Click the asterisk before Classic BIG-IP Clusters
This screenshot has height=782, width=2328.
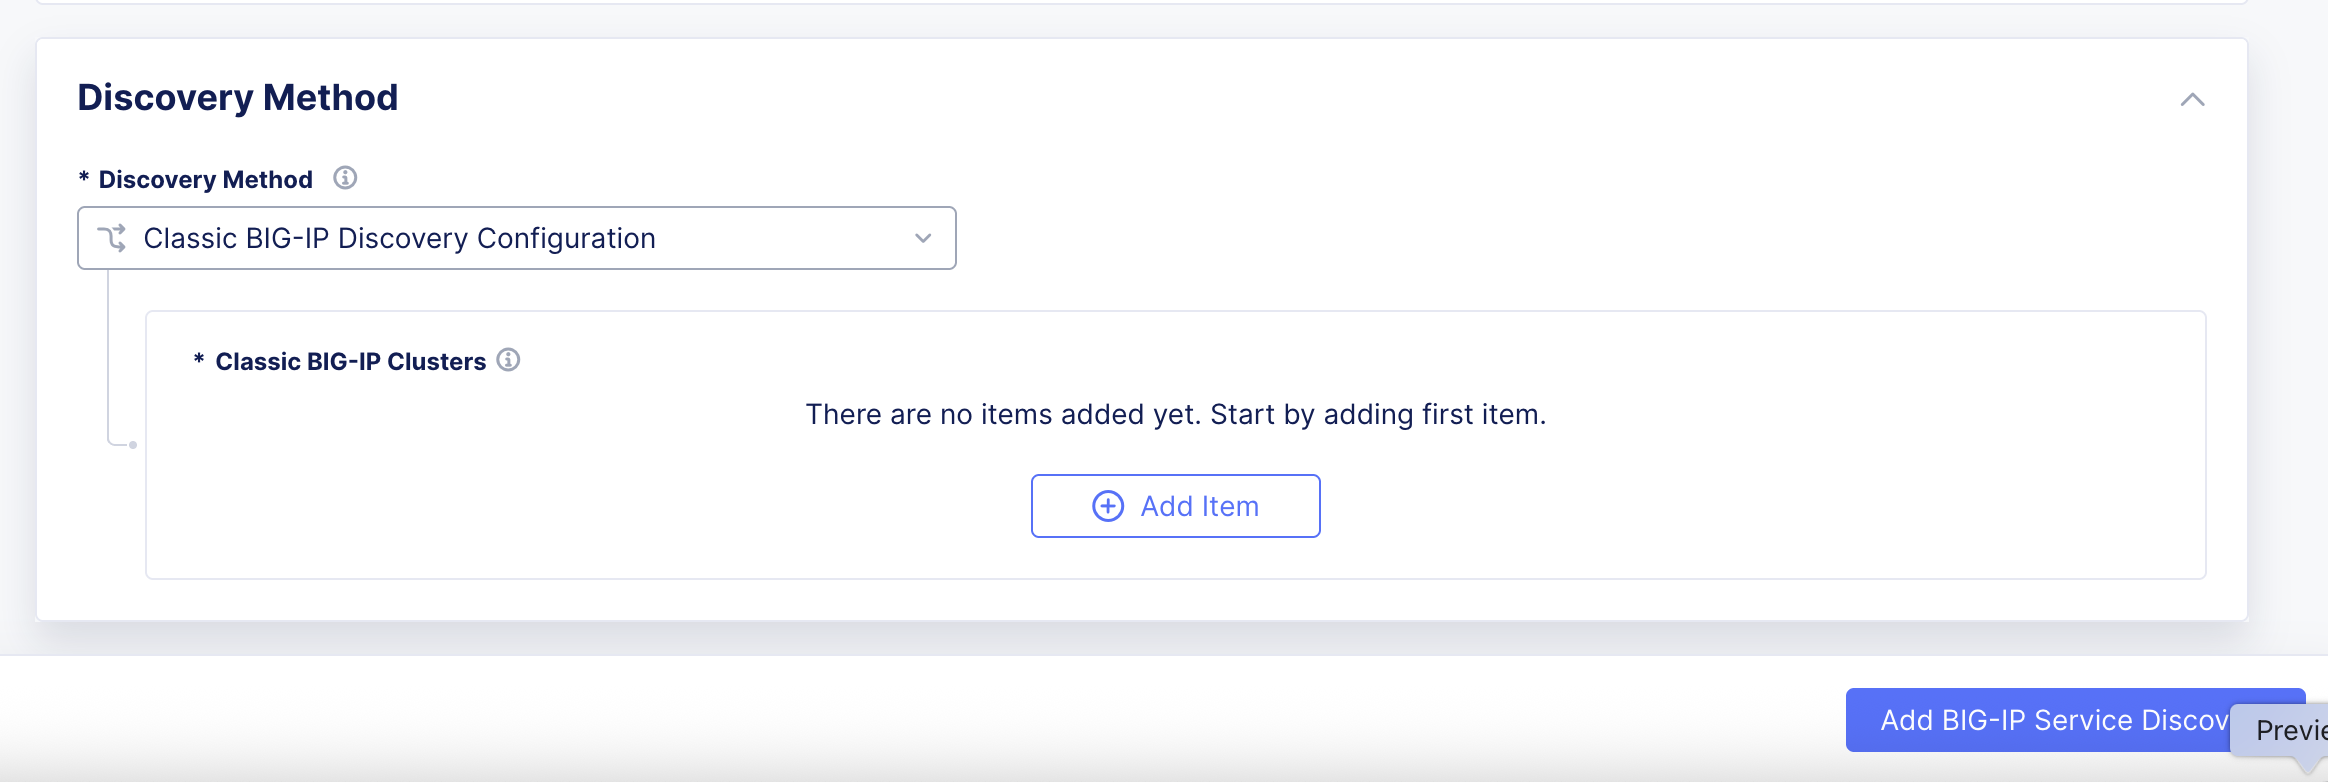point(199,359)
